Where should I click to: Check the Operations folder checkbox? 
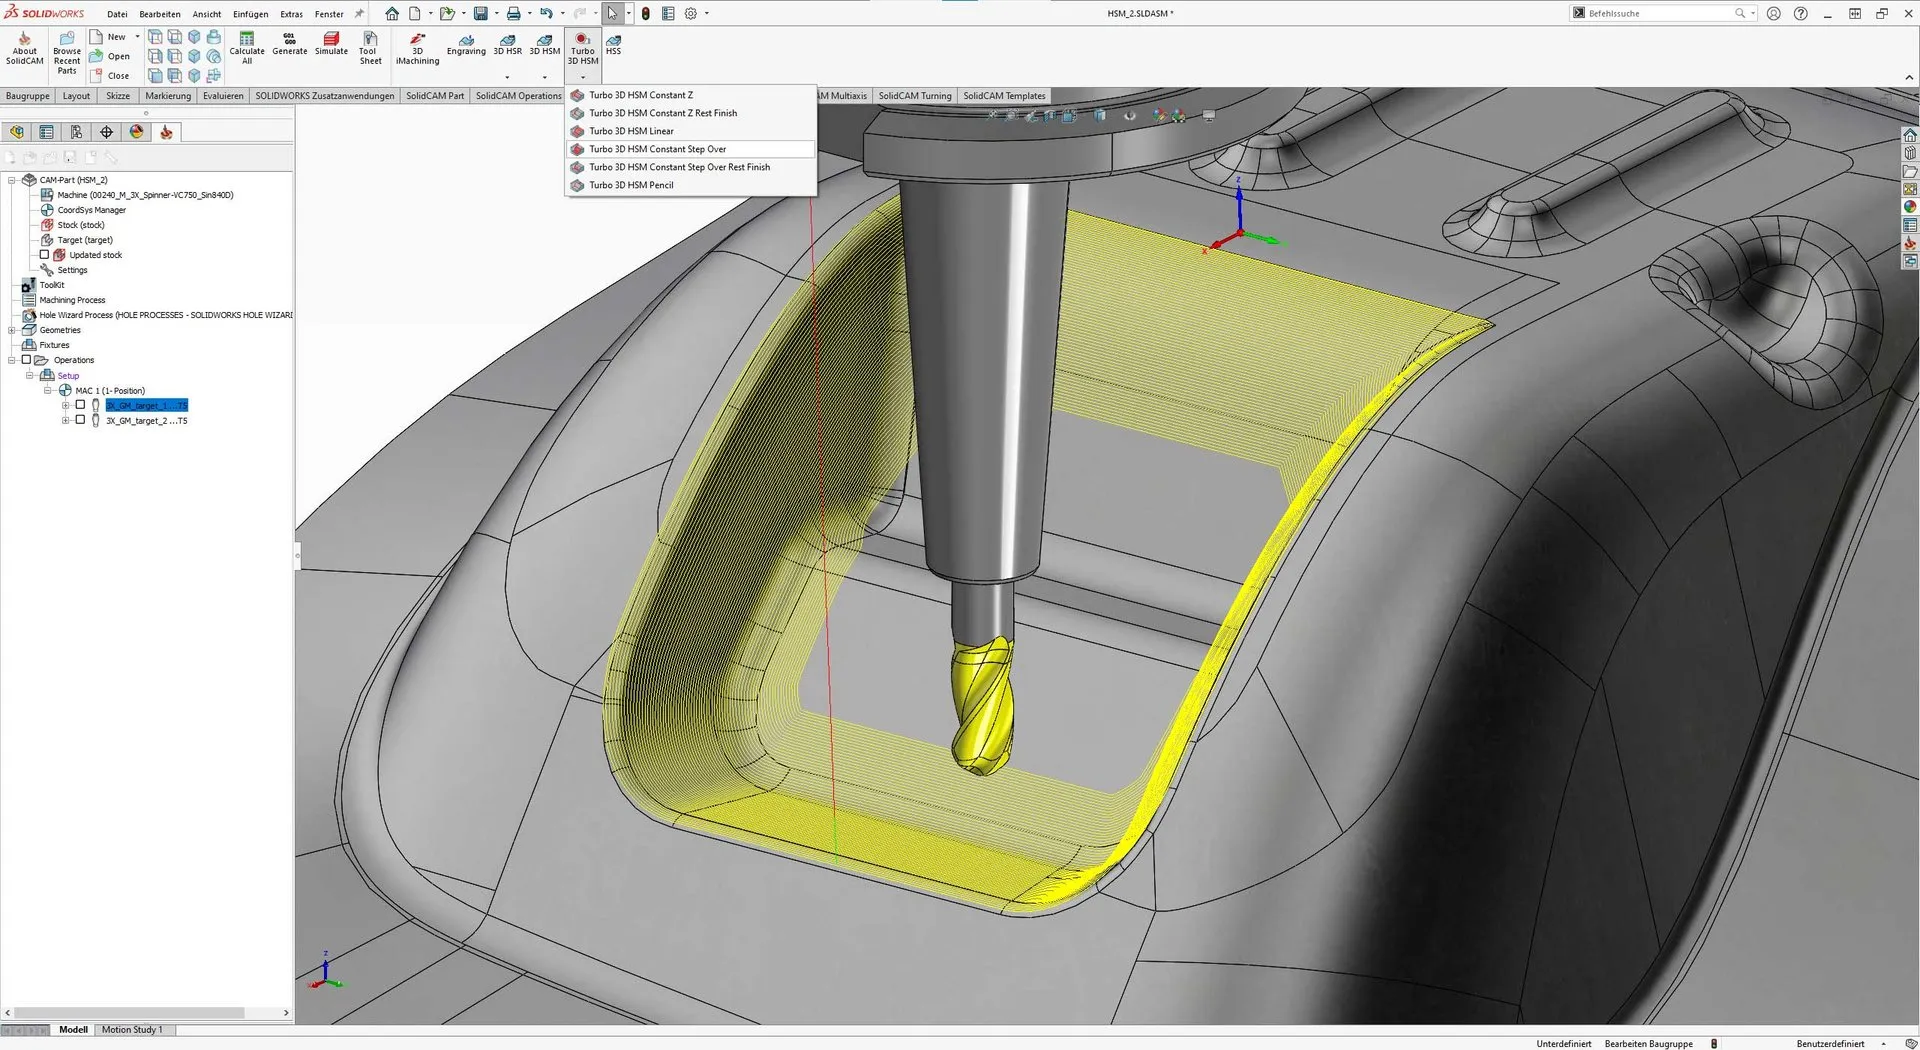tap(27, 360)
